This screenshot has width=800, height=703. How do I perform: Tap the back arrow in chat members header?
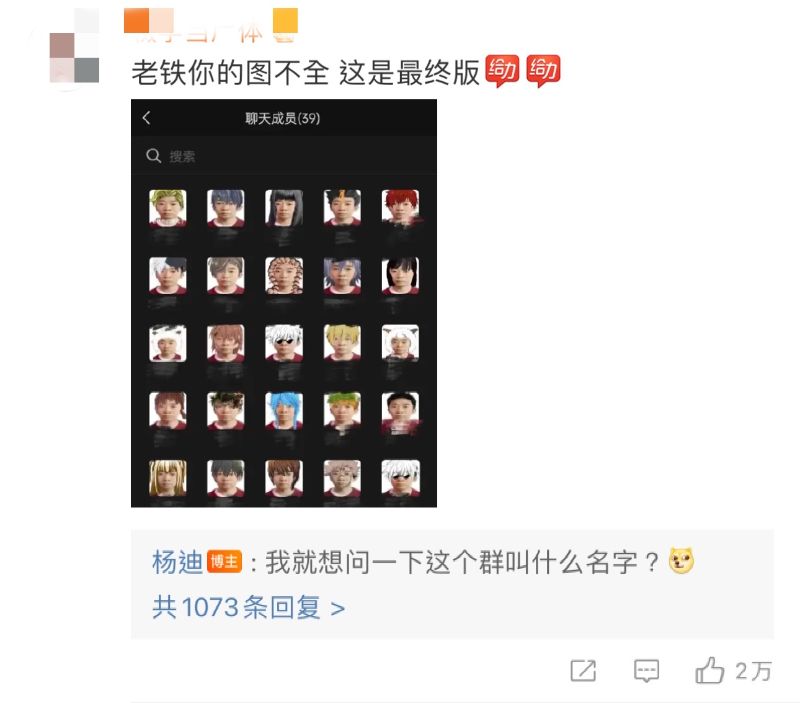tap(146, 118)
